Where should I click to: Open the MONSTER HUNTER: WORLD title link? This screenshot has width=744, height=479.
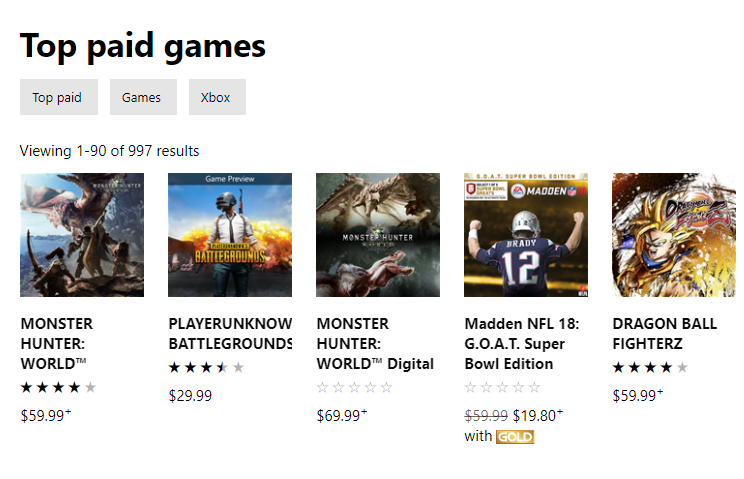coord(57,343)
